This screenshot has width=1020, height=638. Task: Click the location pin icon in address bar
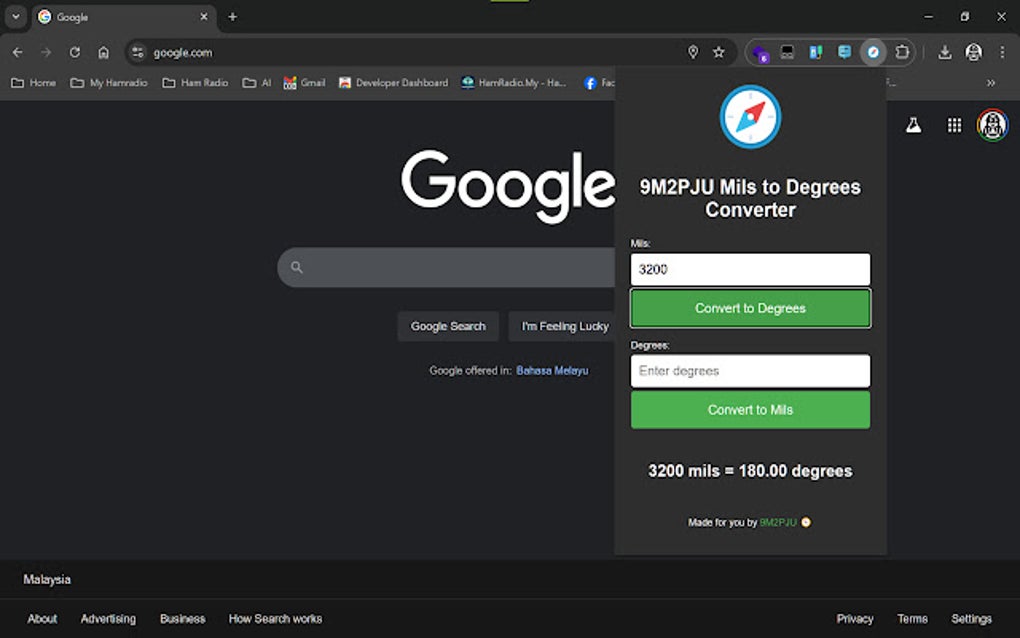click(693, 51)
